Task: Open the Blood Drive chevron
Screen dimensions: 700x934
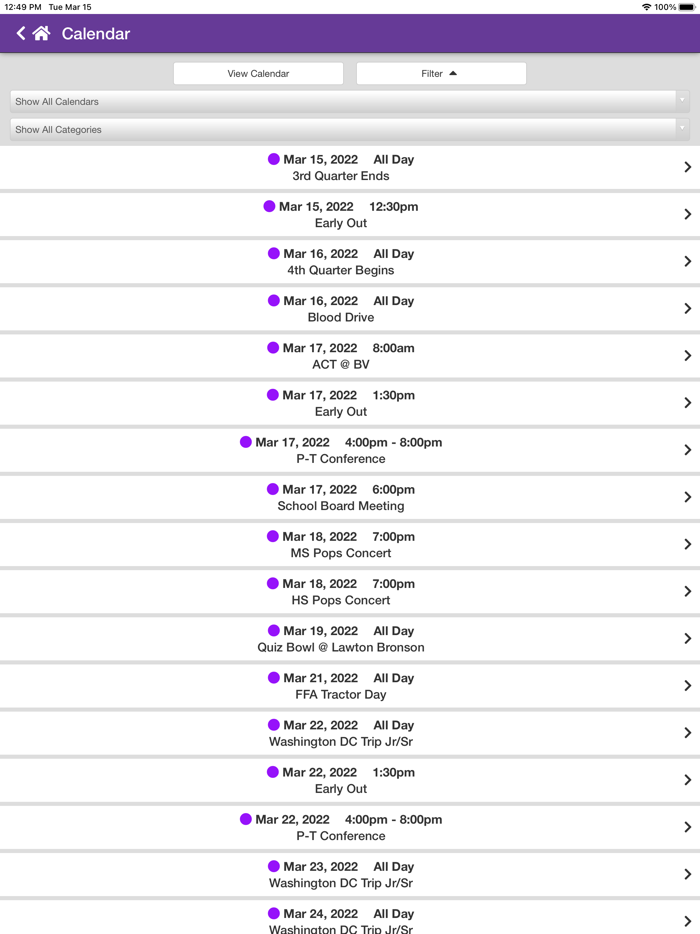Action: [687, 309]
